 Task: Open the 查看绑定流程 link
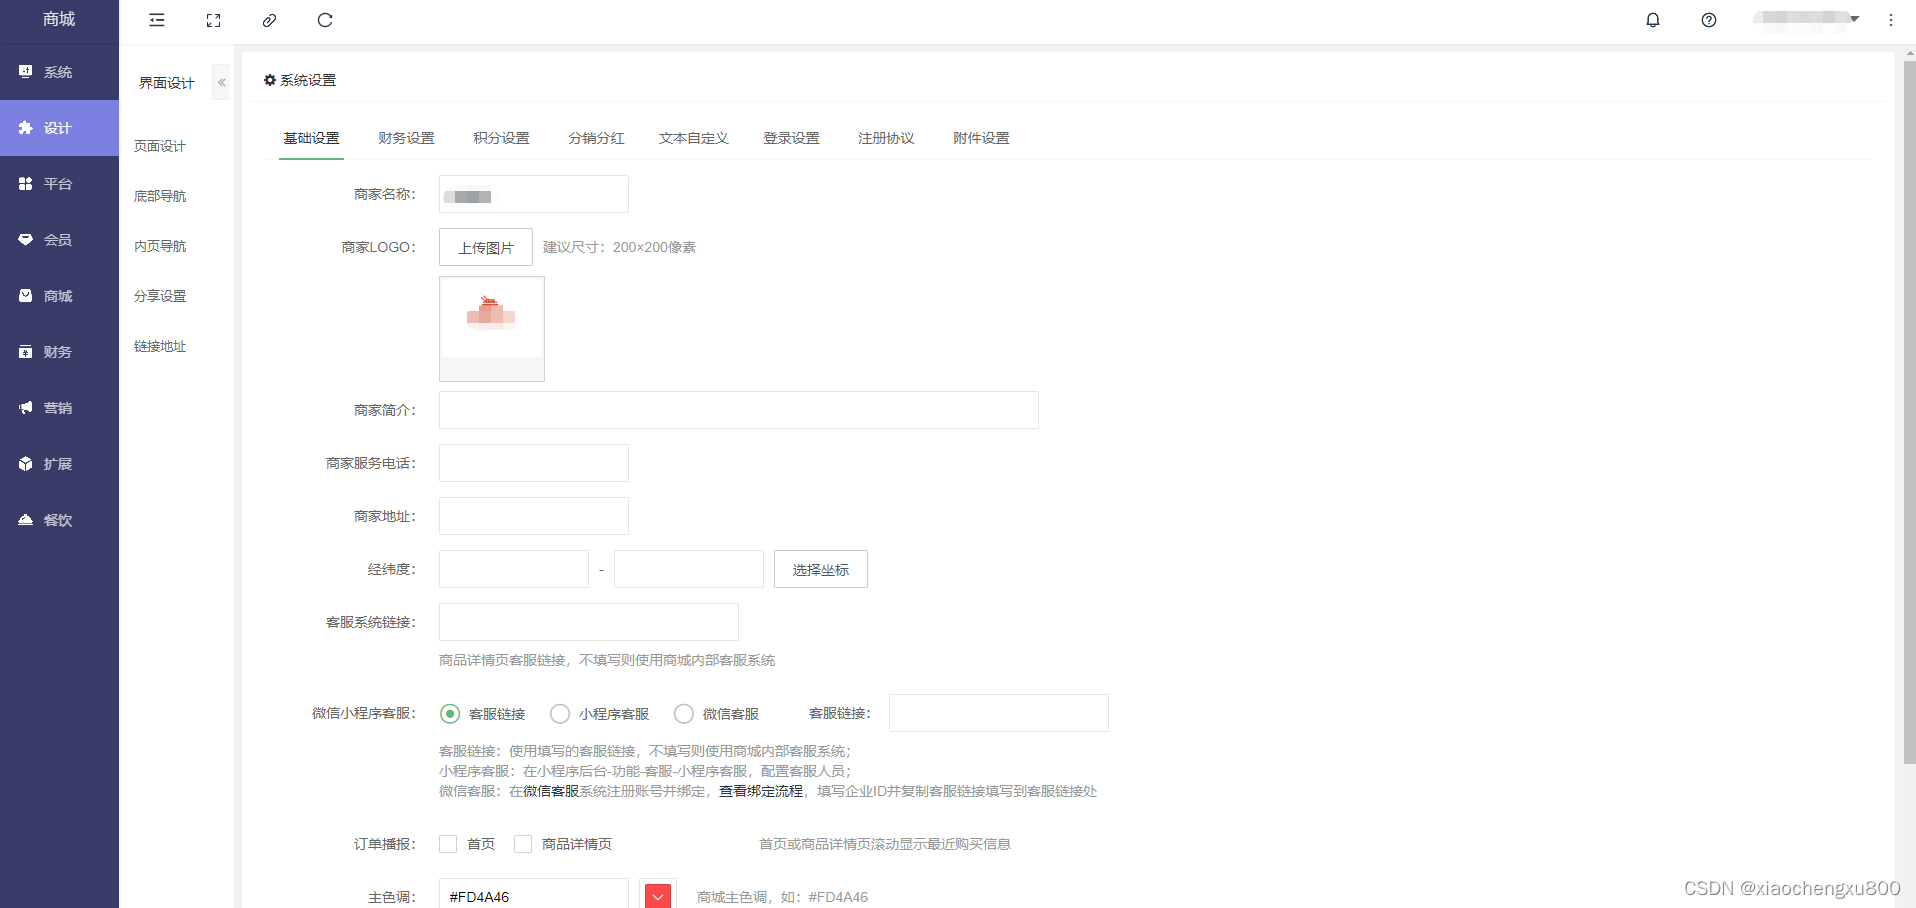click(x=761, y=791)
